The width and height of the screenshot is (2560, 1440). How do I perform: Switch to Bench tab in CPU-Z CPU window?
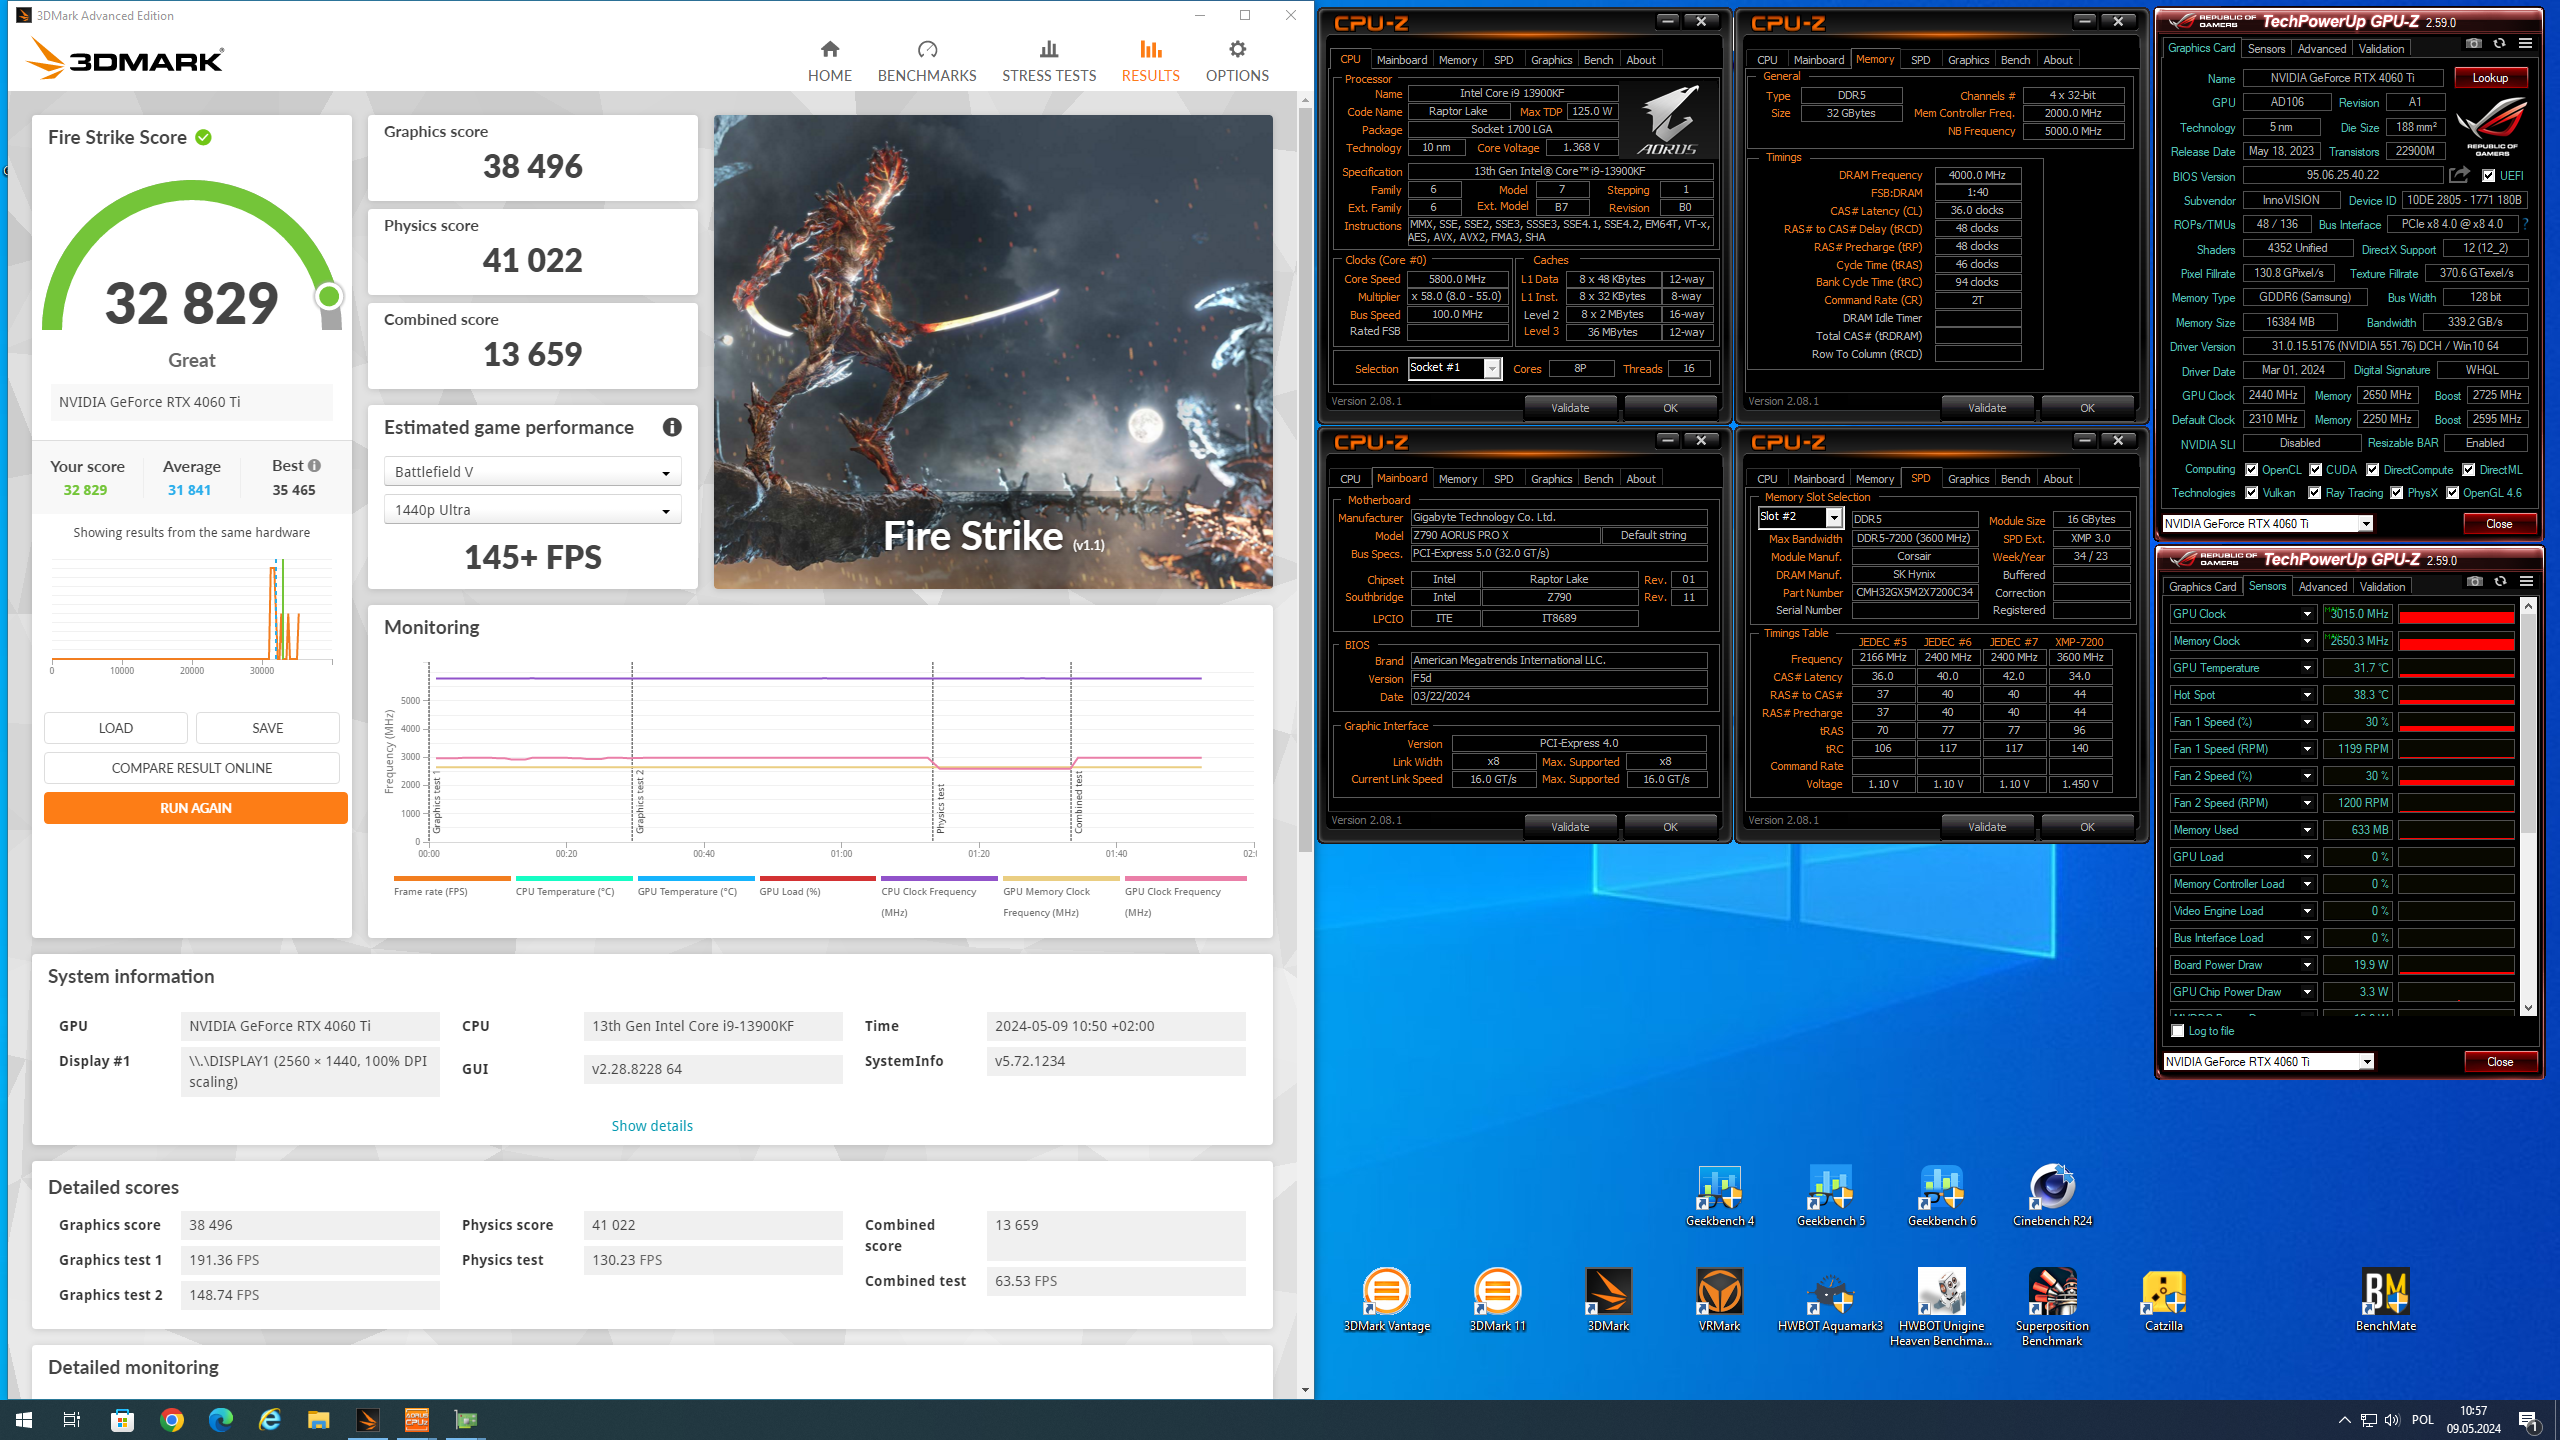(x=1598, y=60)
